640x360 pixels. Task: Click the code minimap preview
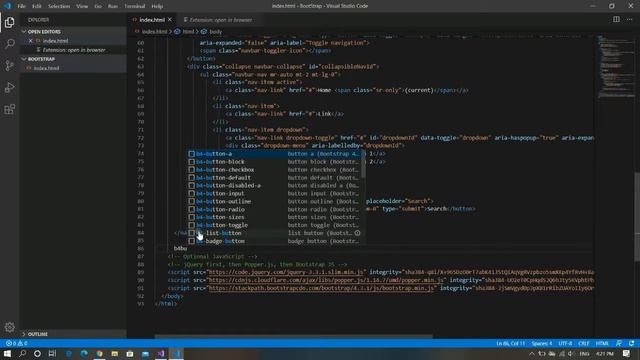(616, 67)
